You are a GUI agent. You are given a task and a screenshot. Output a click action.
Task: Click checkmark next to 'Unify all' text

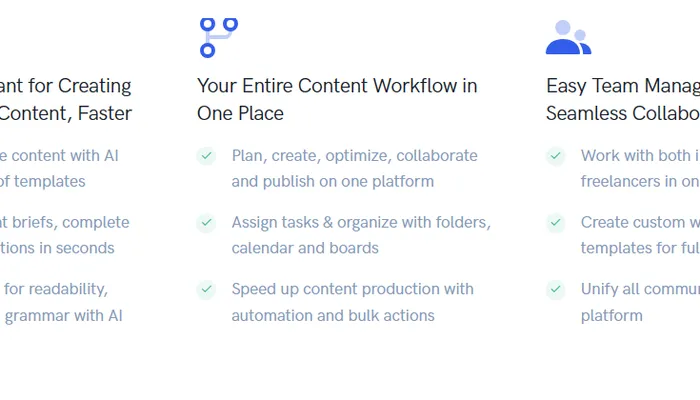point(555,290)
